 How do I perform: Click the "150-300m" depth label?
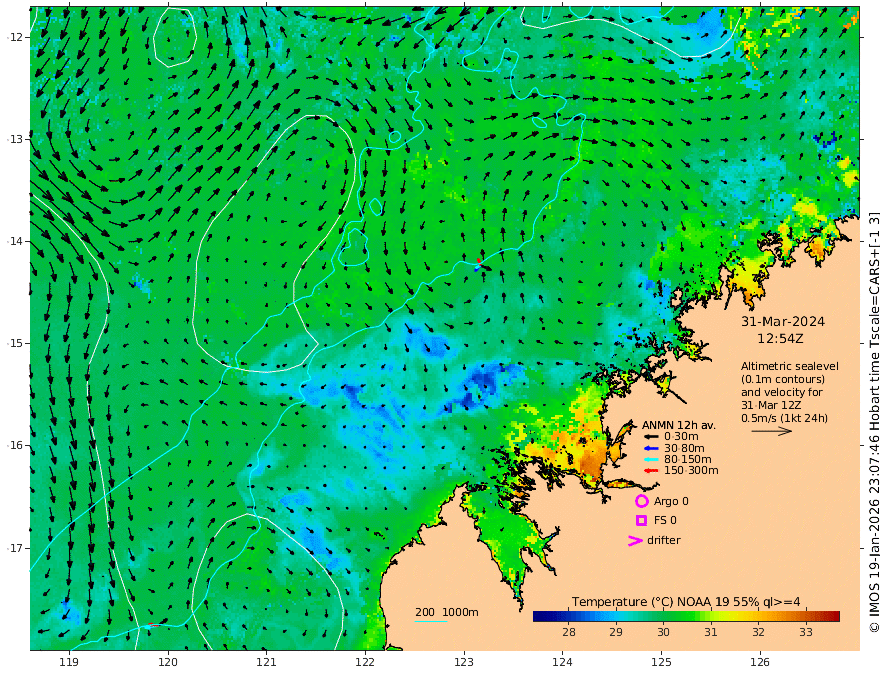[691, 471]
